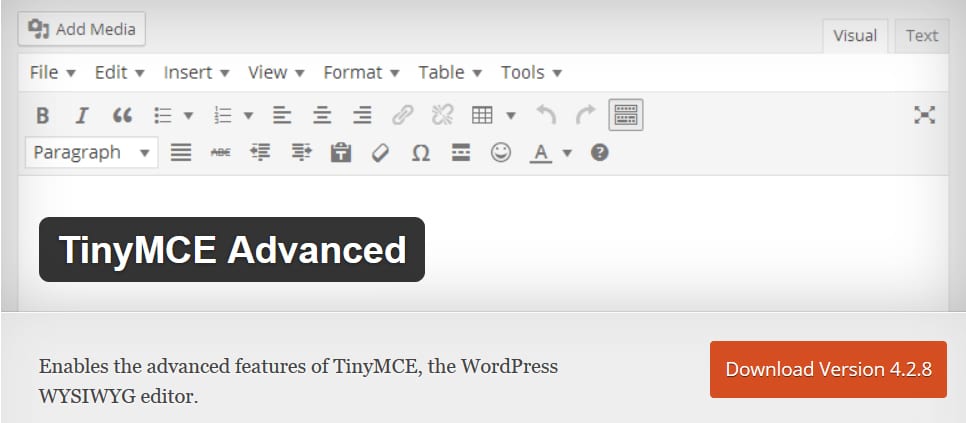Clear formatting with the eraser icon
This screenshot has height=423, width=966.
(381, 152)
